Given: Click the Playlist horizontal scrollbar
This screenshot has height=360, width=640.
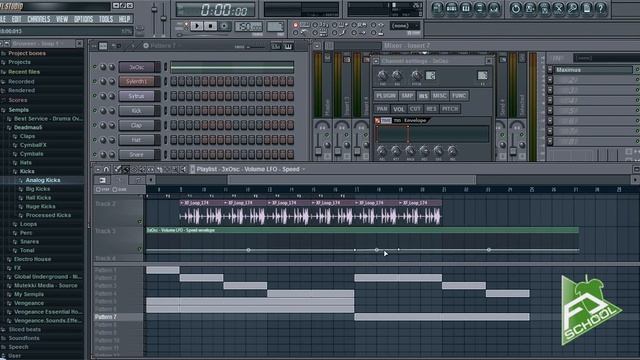Looking at the screenshot, I should point(352,180).
